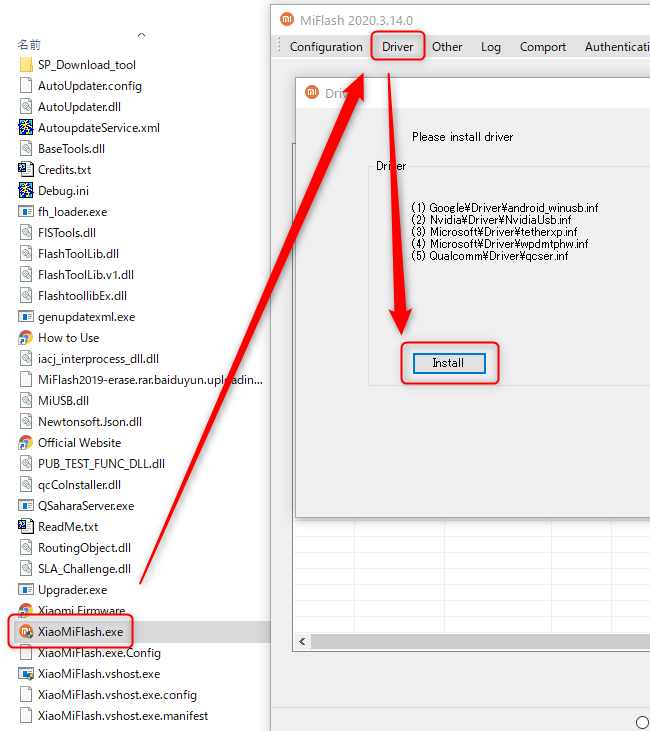Select MiFlash2019-erase.rar.baiduyun file name
Image resolution: width=650 pixels, height=731 pixels.
pos(150,379)
